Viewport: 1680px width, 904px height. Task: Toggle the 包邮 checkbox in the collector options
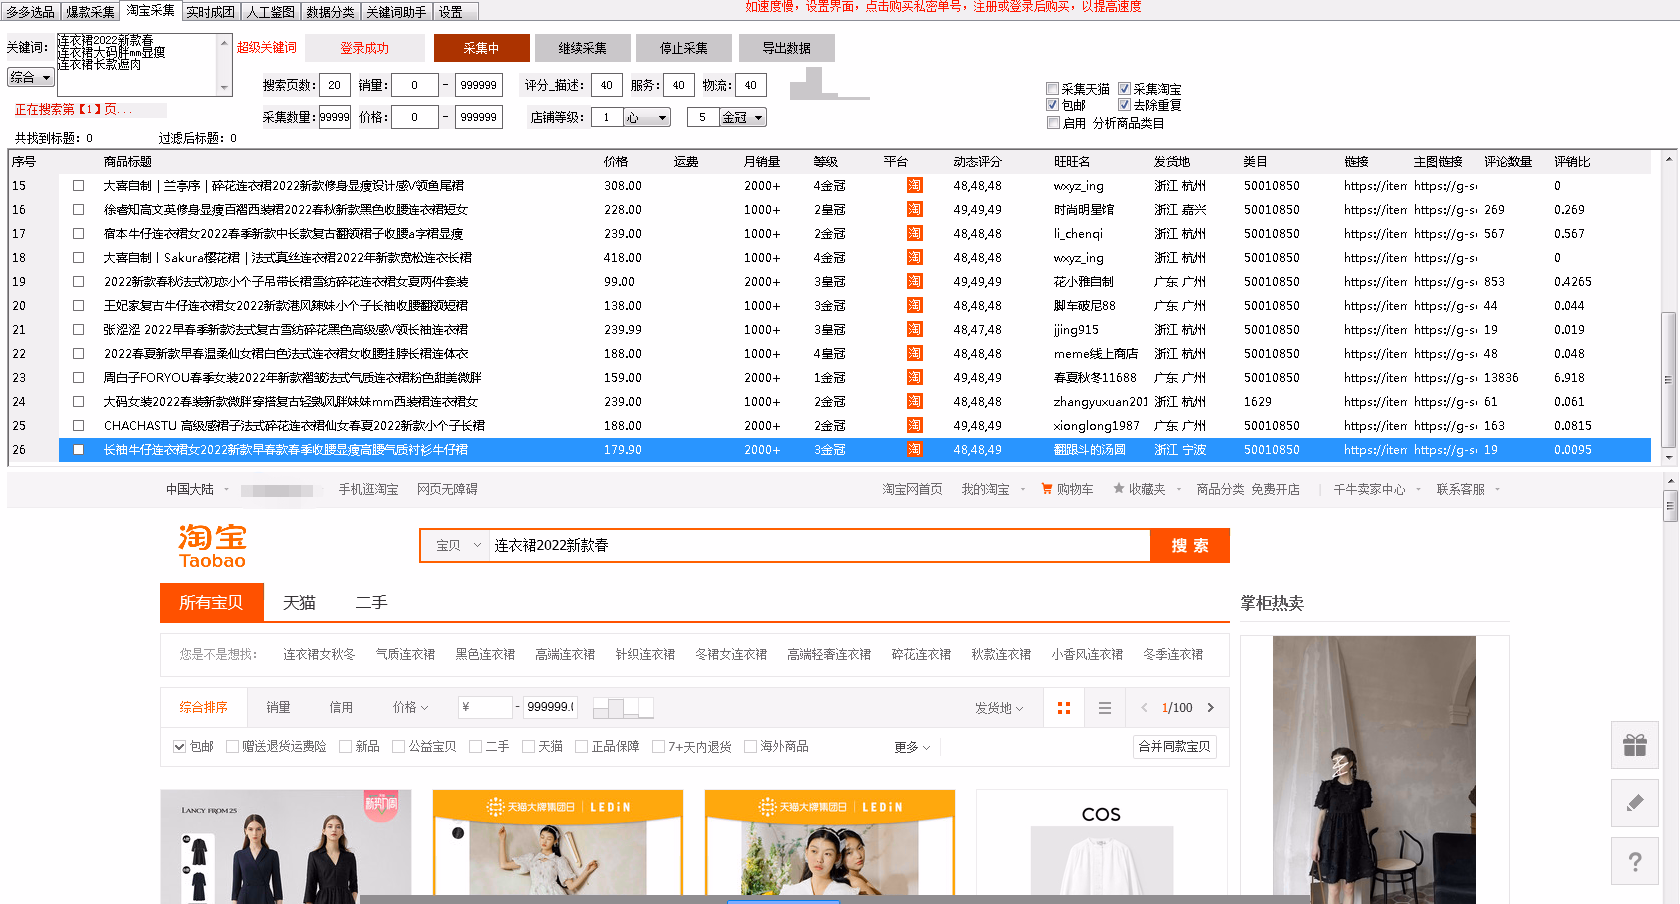[x=1052, y=105]
